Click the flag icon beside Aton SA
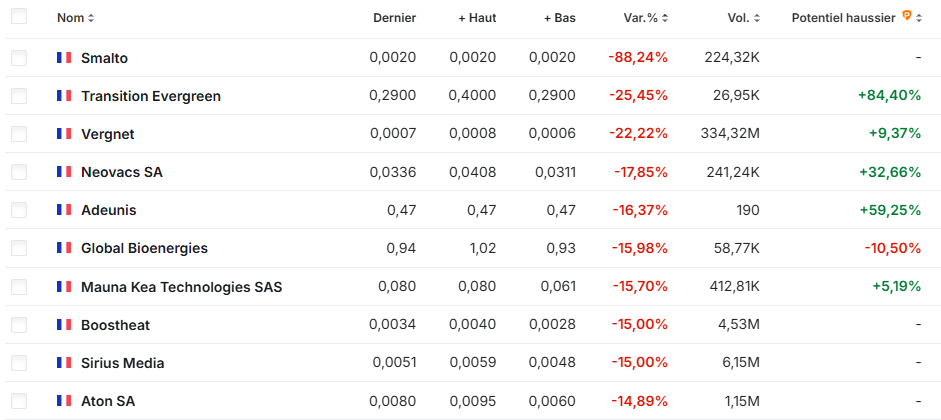Image resolution: width=941 pixels, height=420 pixels. pos(64,401)
